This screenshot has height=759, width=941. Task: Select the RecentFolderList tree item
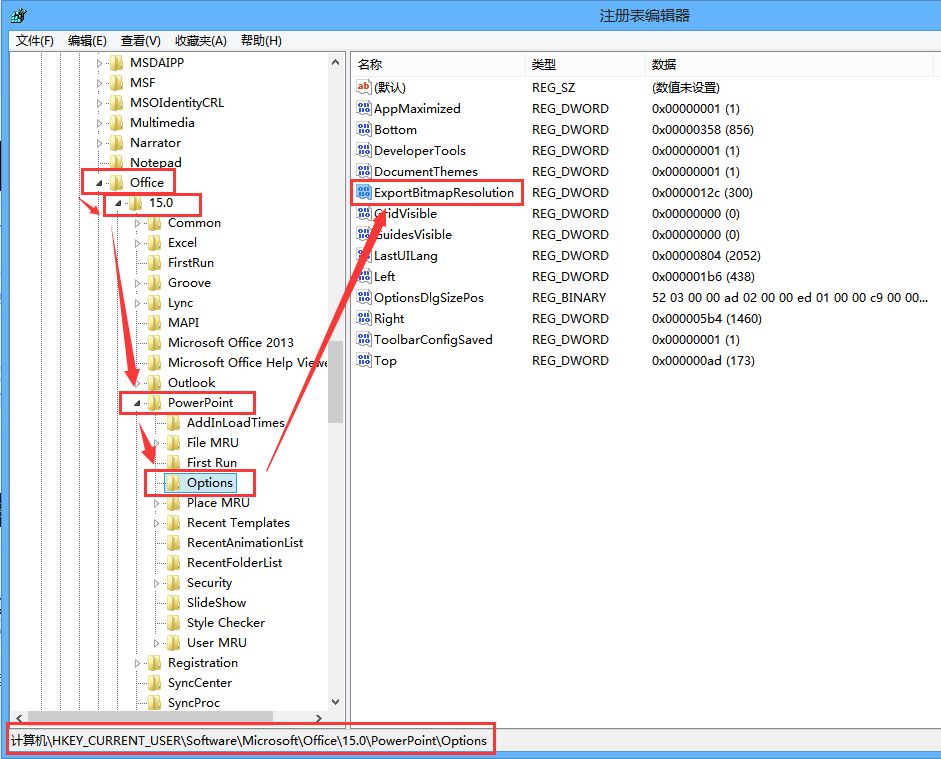(x=234, y=563)
